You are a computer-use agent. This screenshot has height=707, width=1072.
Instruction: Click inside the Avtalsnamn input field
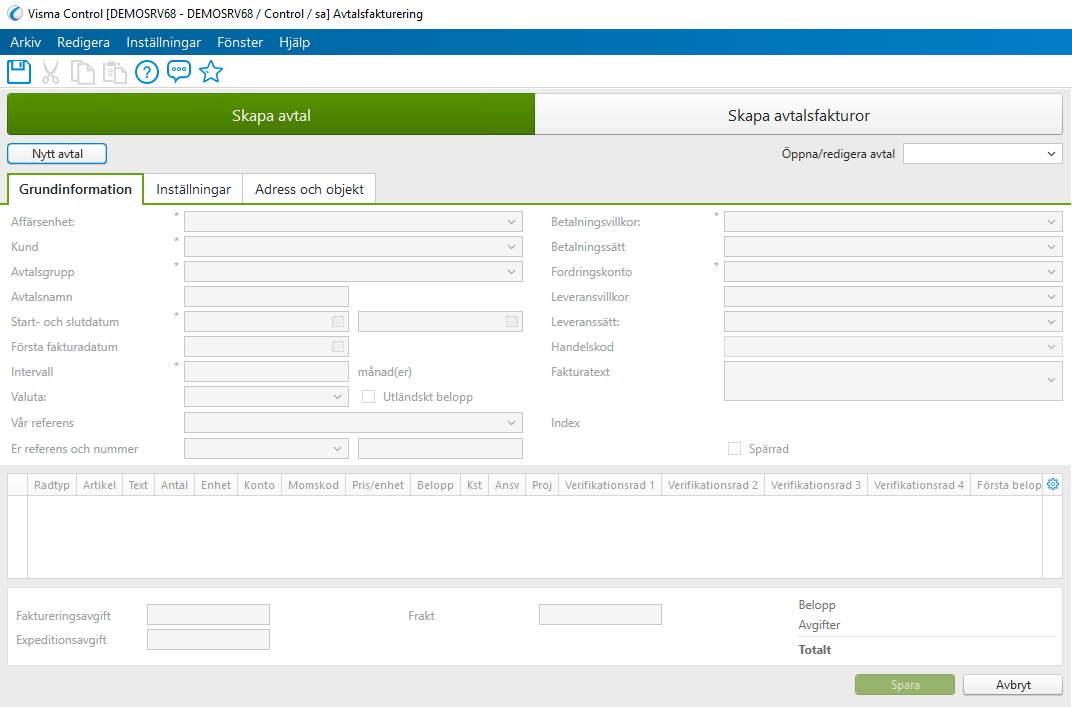pyautogui.click(x=265, y=296)
